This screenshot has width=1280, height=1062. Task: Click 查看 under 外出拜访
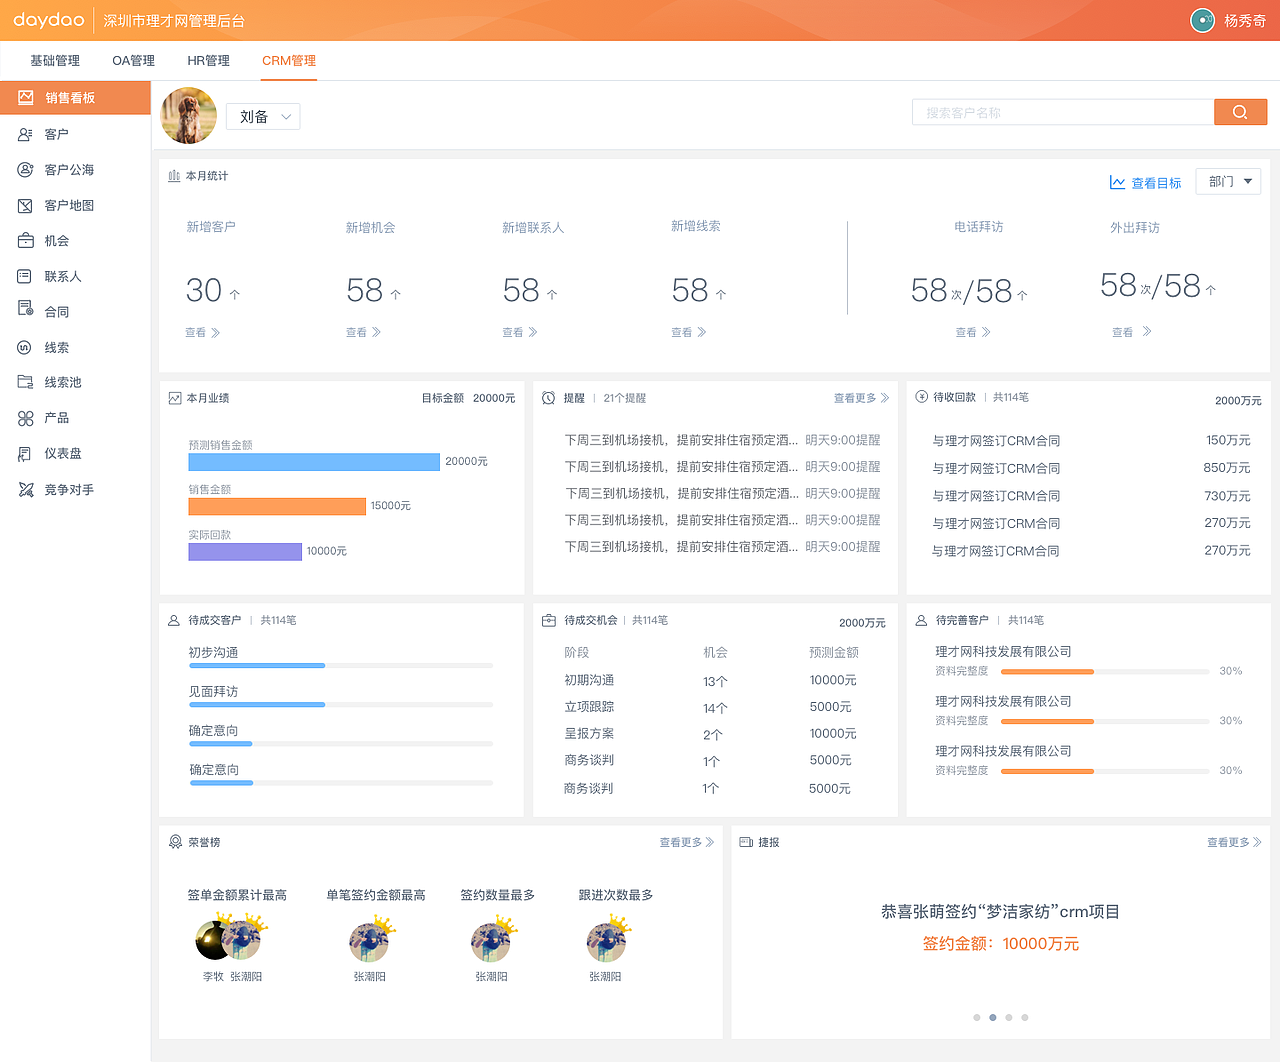pyautogui.click(x=1132, y=332)
